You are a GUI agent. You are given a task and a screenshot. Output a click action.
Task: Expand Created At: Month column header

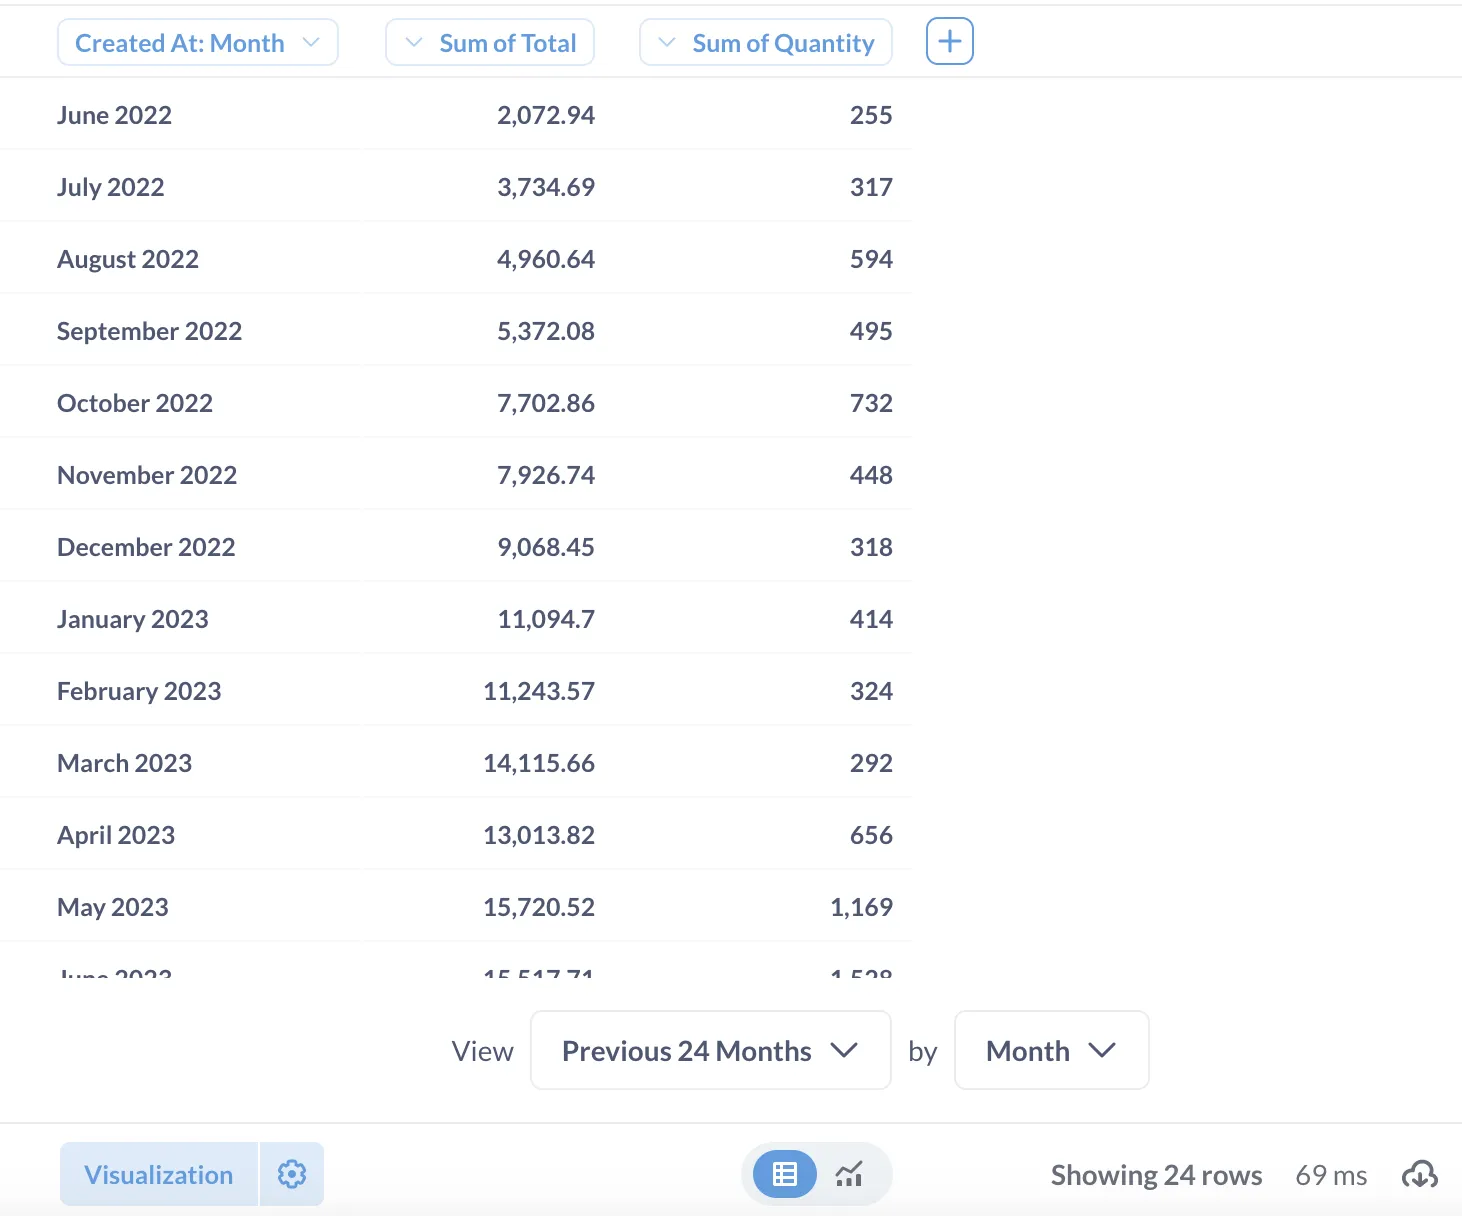pyautogui.click(x=198, y=43)
